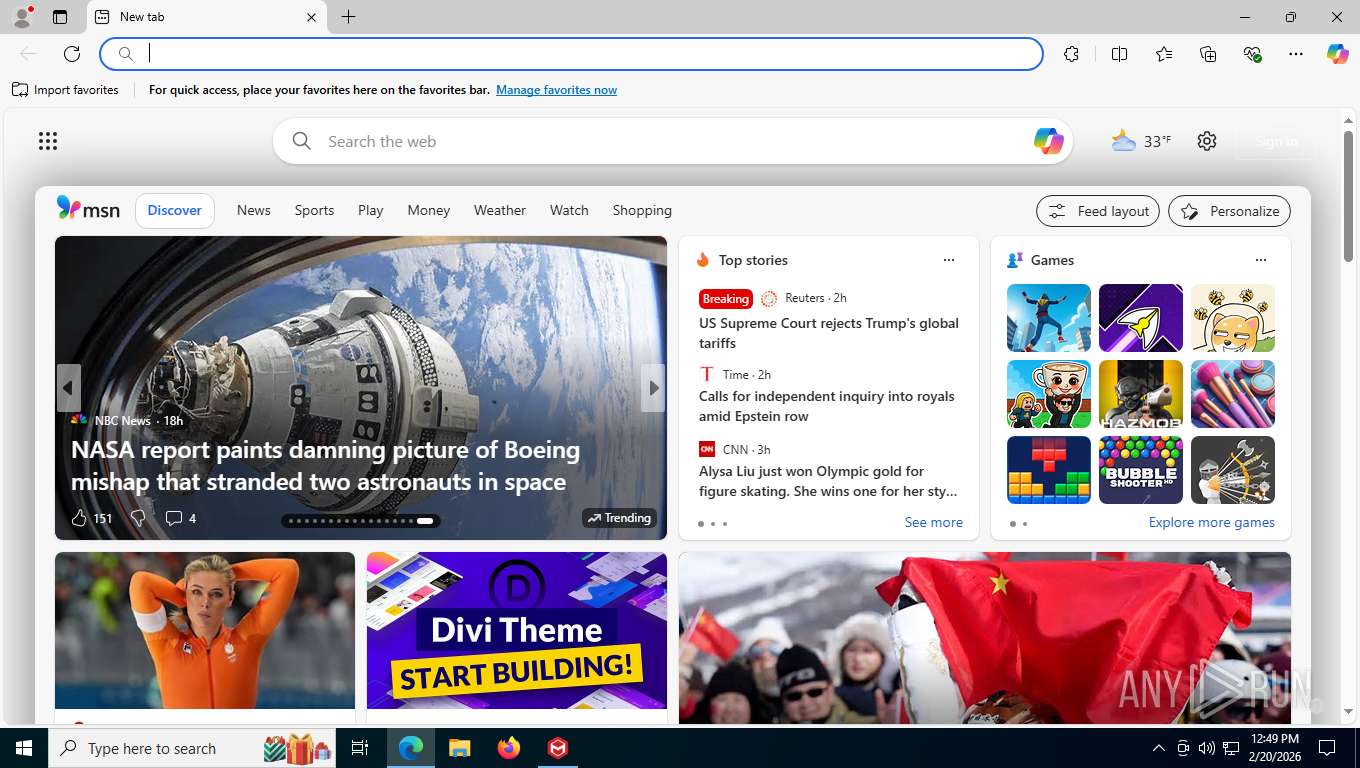Dislike the NASA Boeing story
Screen dimensions: 1360x768
point(138,518)
